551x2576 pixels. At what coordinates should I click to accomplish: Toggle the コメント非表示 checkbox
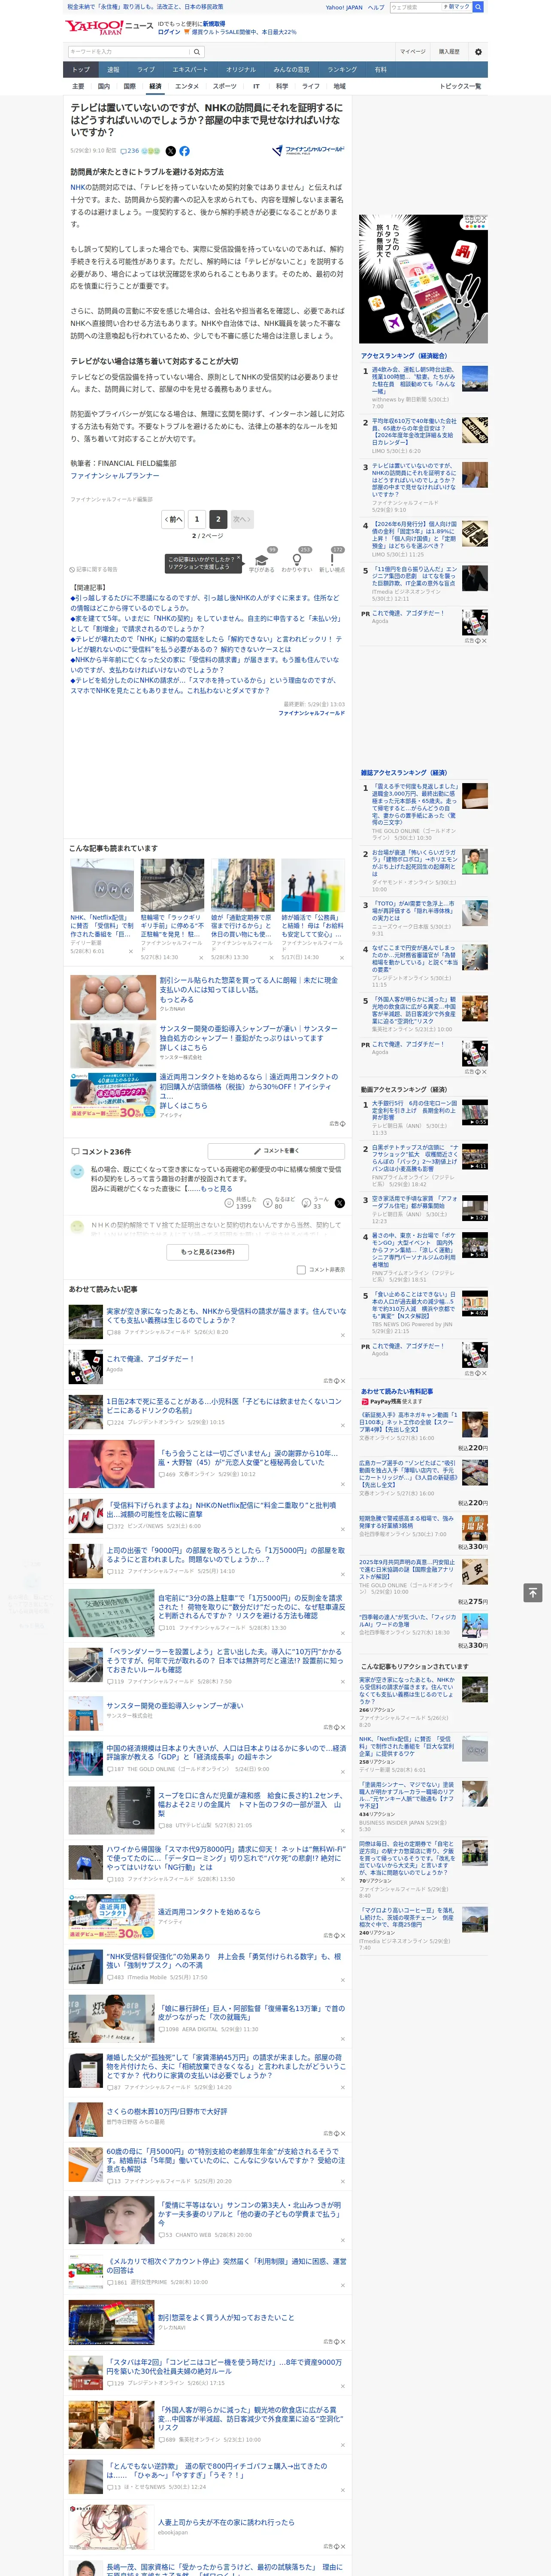pyautogui.click(x=301, y=1269)
